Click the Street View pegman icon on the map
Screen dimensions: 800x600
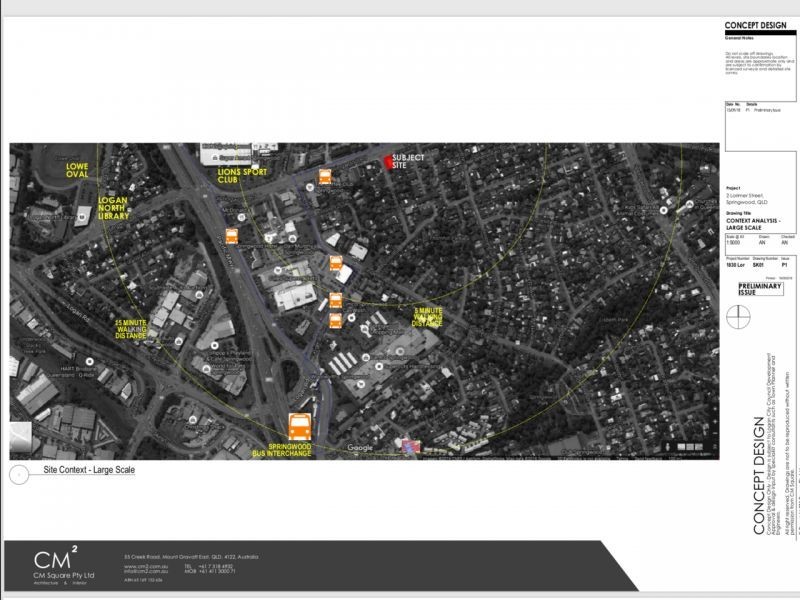667,447
